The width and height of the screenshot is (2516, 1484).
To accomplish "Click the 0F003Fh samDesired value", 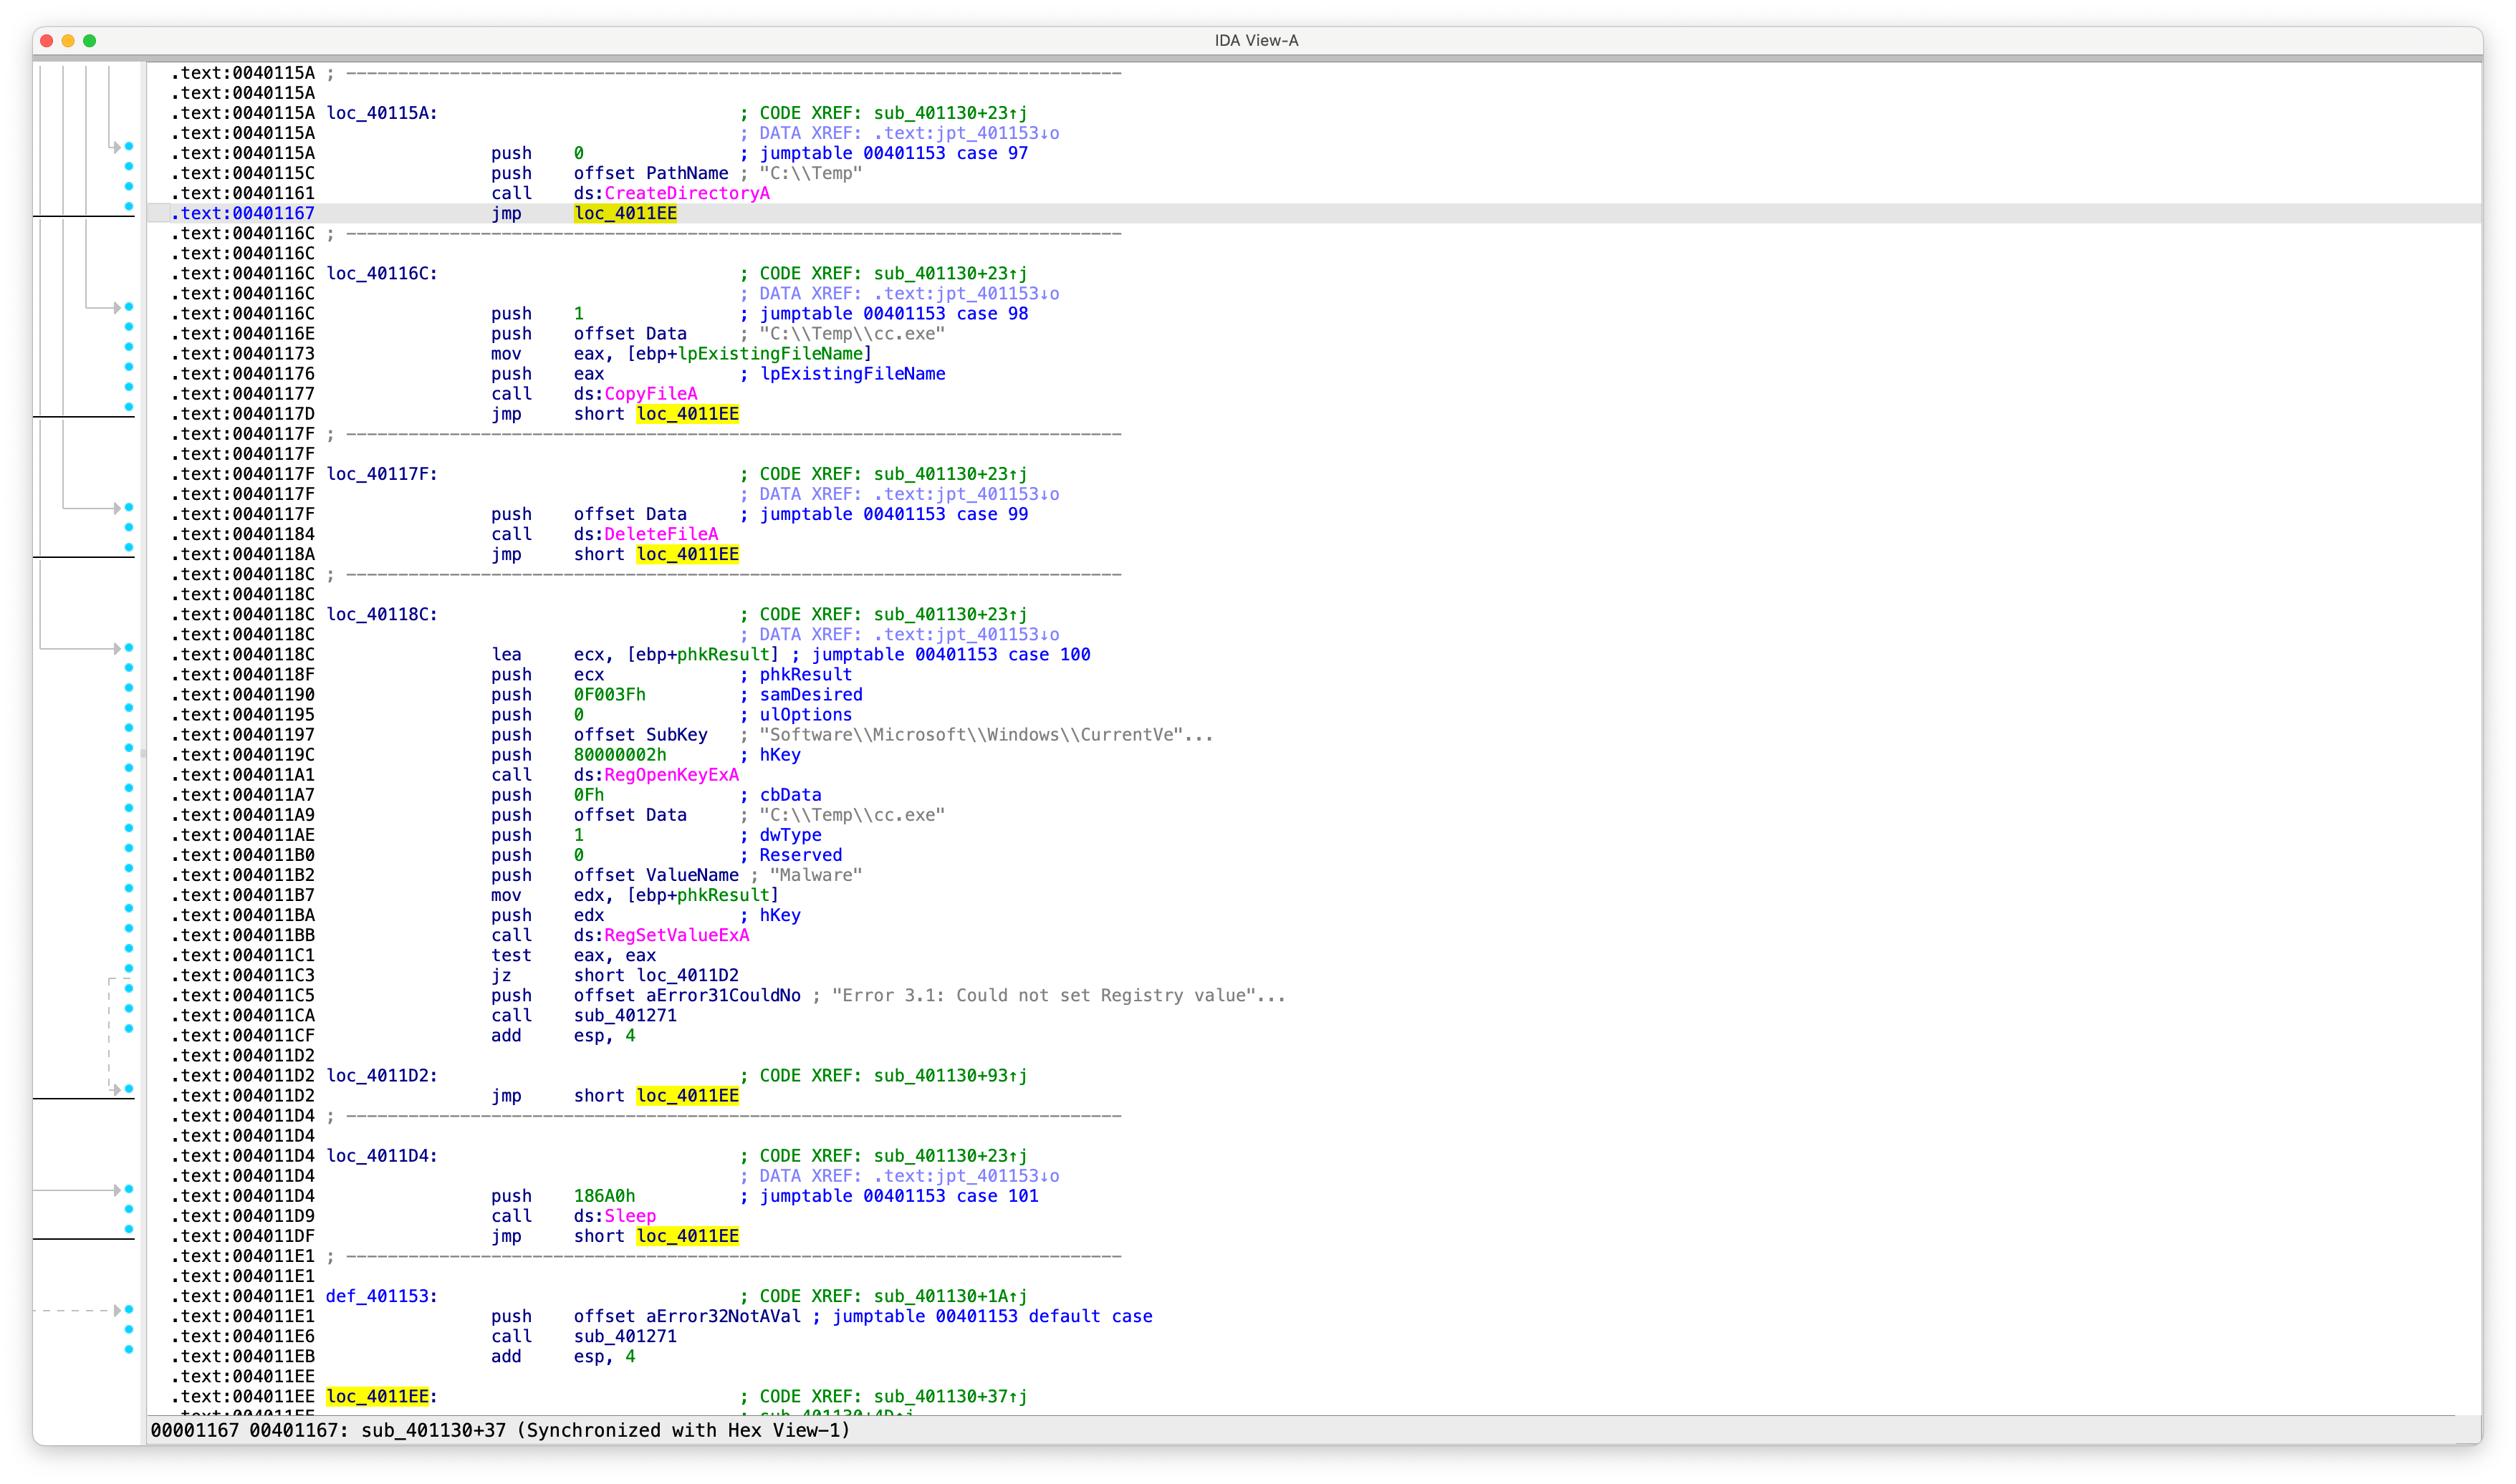I will [x=609, y=695].
